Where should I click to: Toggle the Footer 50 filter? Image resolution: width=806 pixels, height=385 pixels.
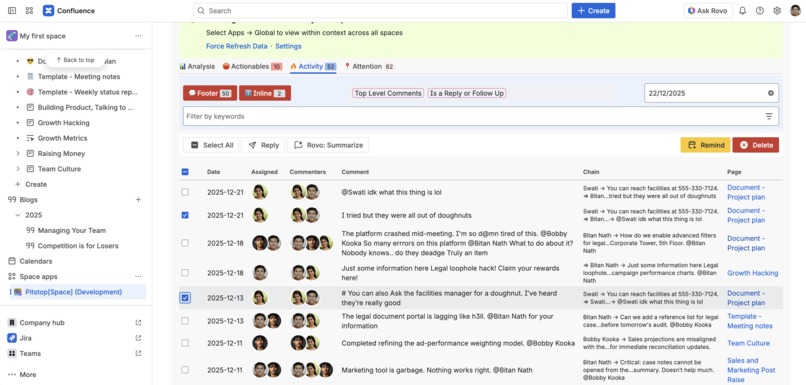pyautogui.click(x=210, y=93)
